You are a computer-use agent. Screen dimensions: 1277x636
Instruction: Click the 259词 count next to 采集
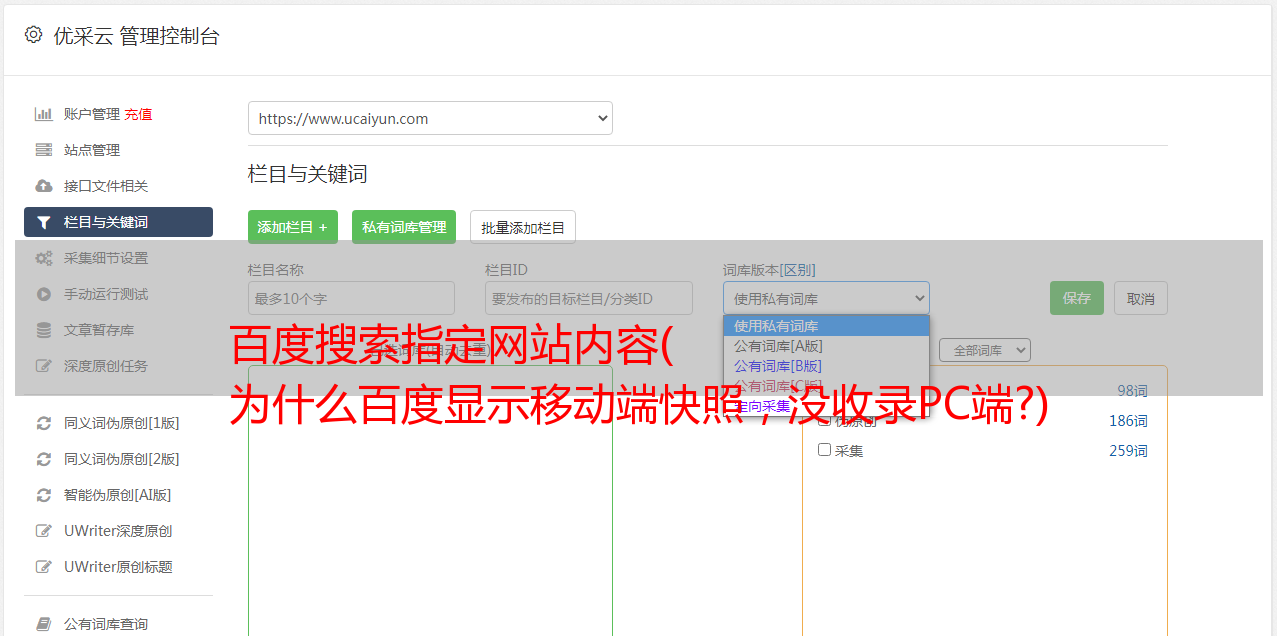click(x=1128, y=451)
